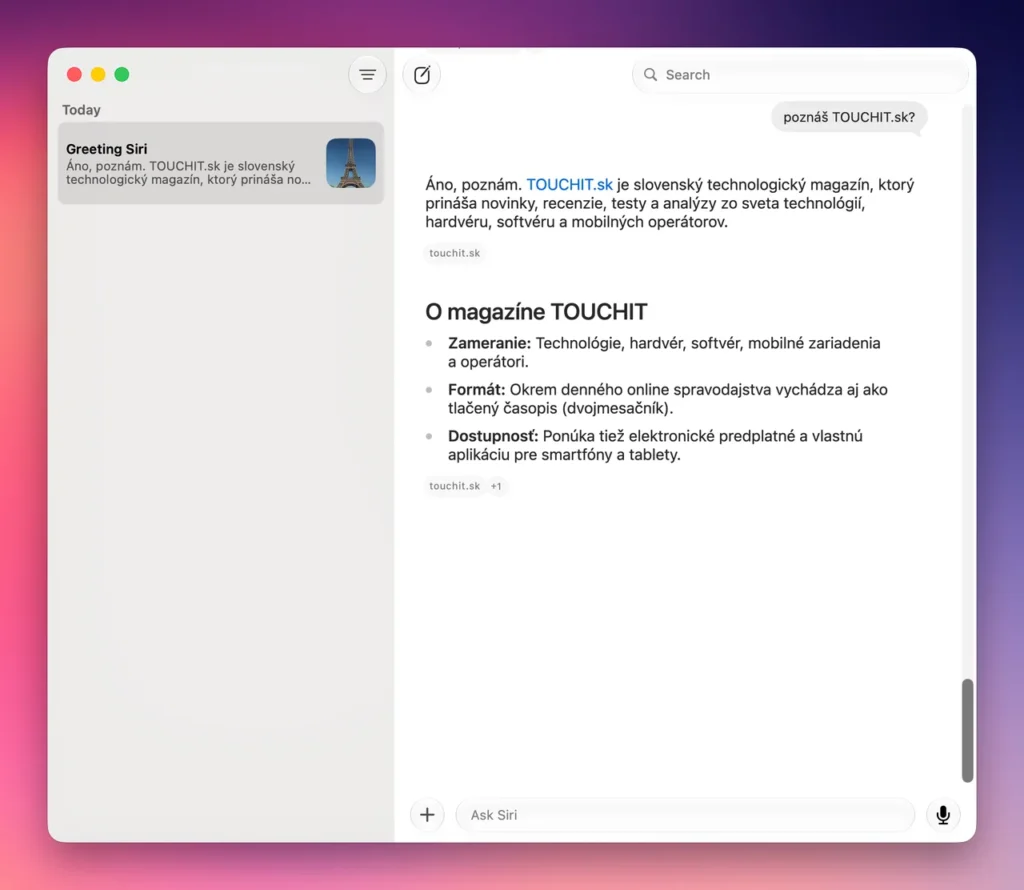Screen dimensions: 1024x890
Task: Focus the Ask Siri input field
Action: click(x=685, y=815)
